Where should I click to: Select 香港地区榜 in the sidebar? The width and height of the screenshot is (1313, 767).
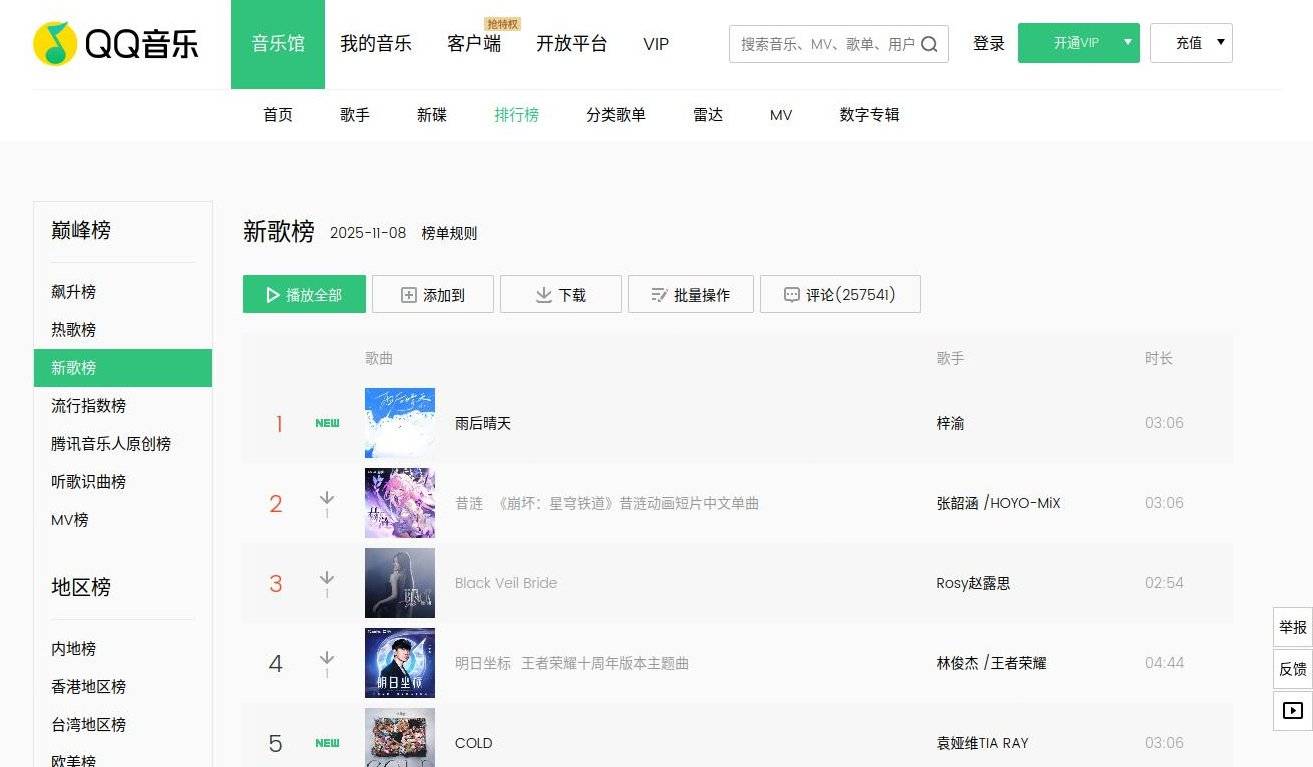pyautogui.click(x=88, y=687)
